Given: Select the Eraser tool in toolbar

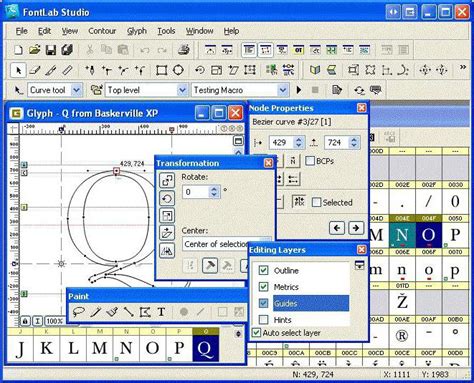Looking at the screenshot, I should (x=35, y=70).
